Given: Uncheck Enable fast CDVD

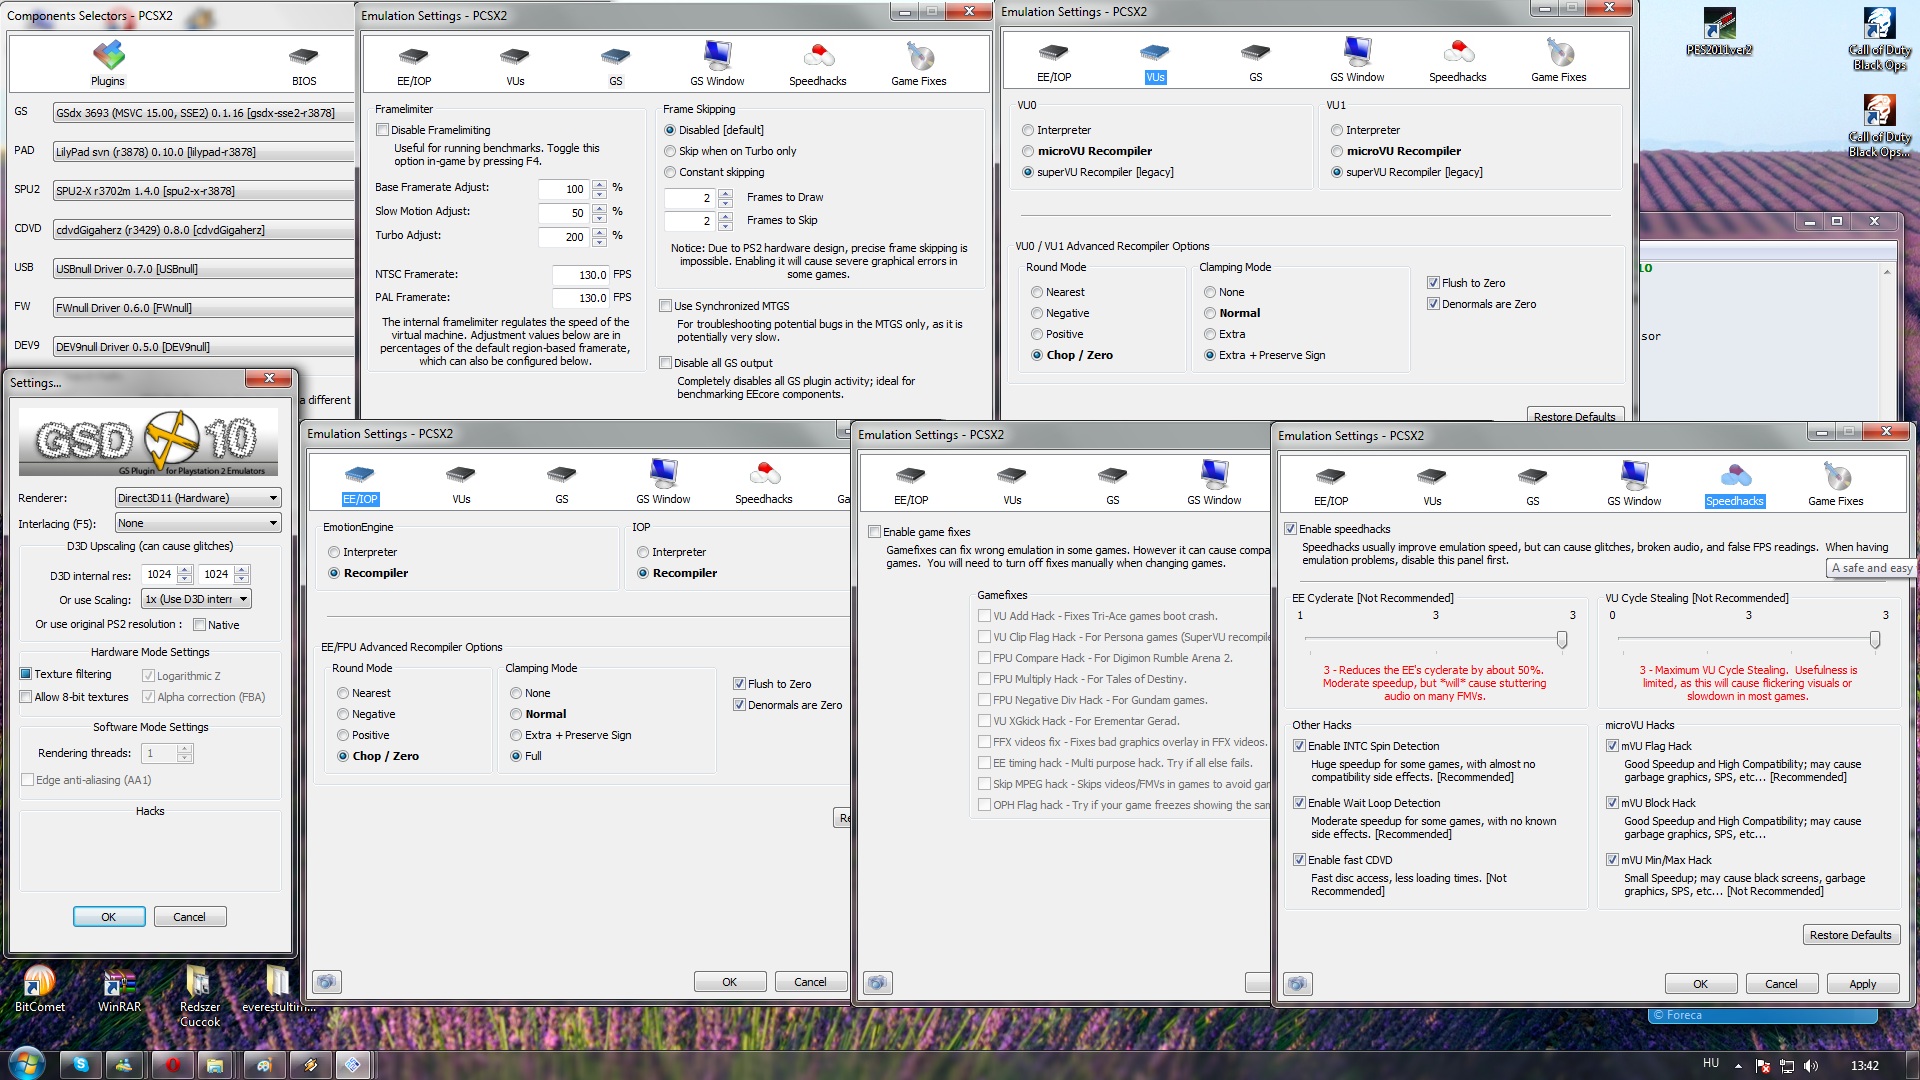Looking at the screenshot, I should pos(1299,860).
